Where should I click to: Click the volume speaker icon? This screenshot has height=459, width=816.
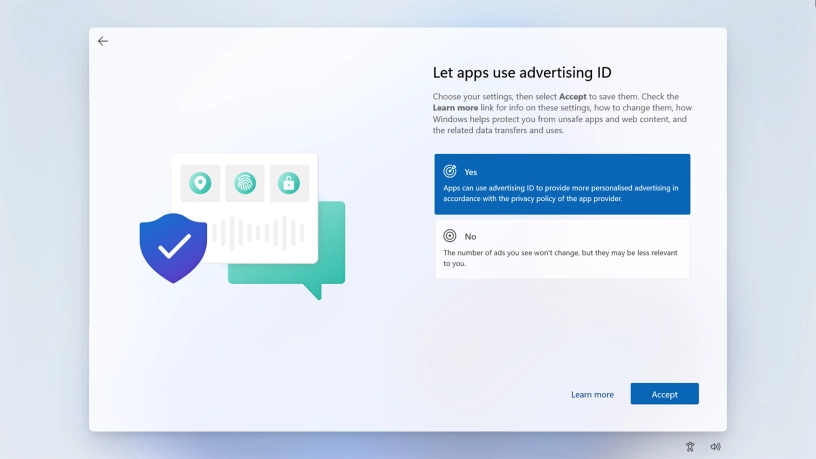click(715, 447)
